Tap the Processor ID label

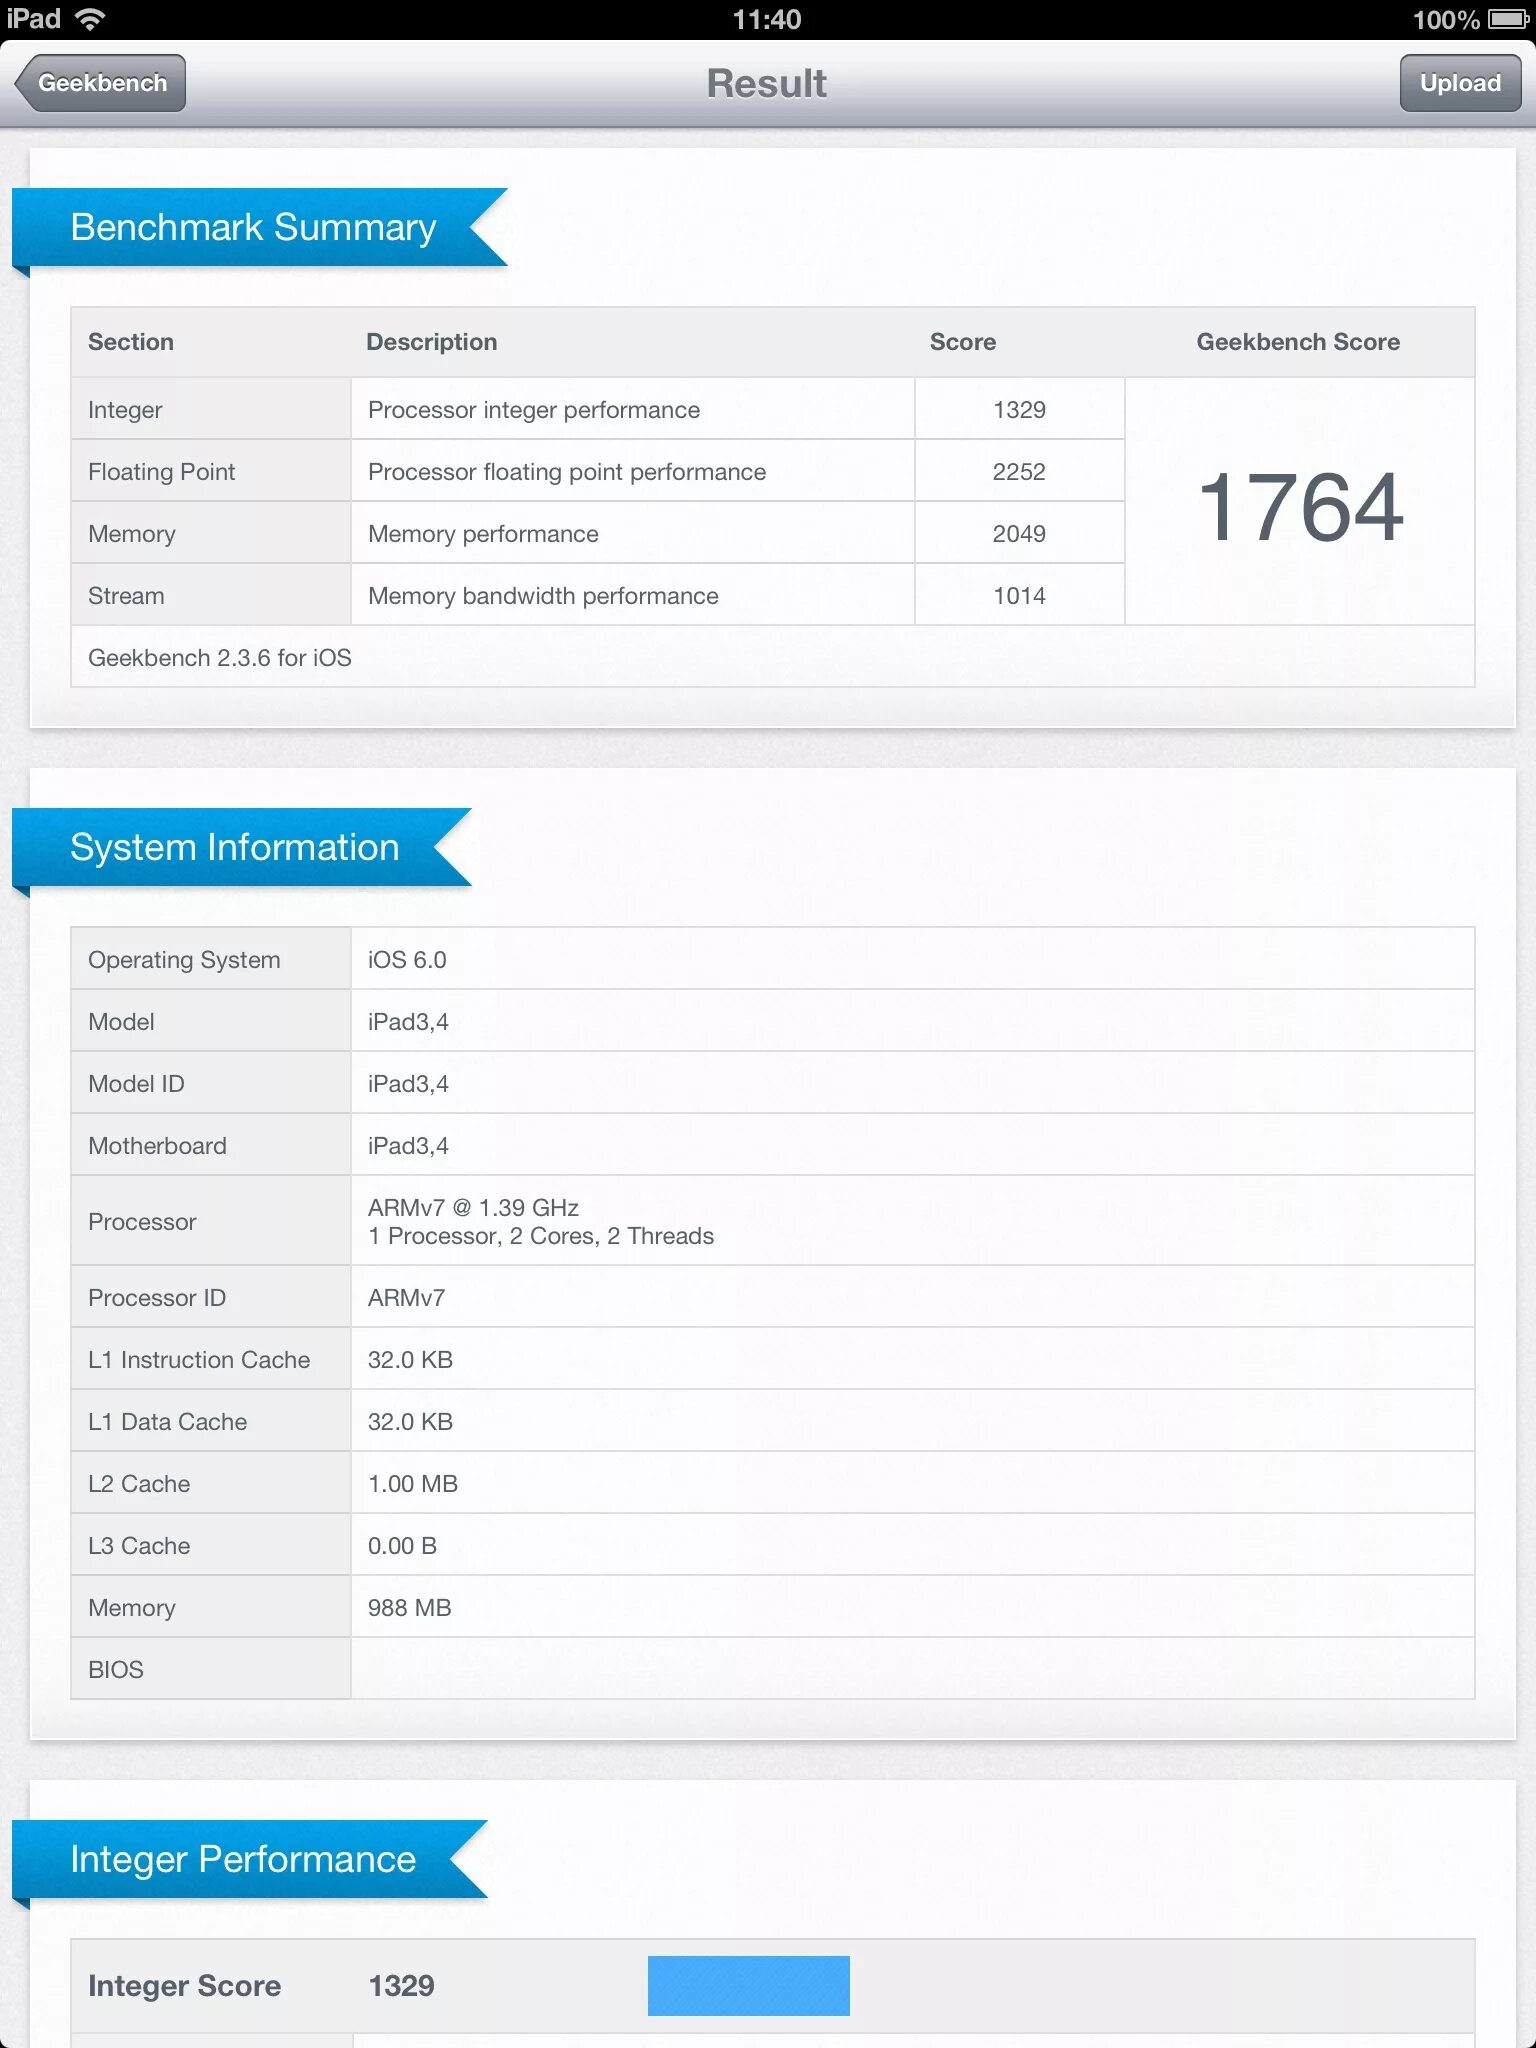click(x=157, y=1297)
